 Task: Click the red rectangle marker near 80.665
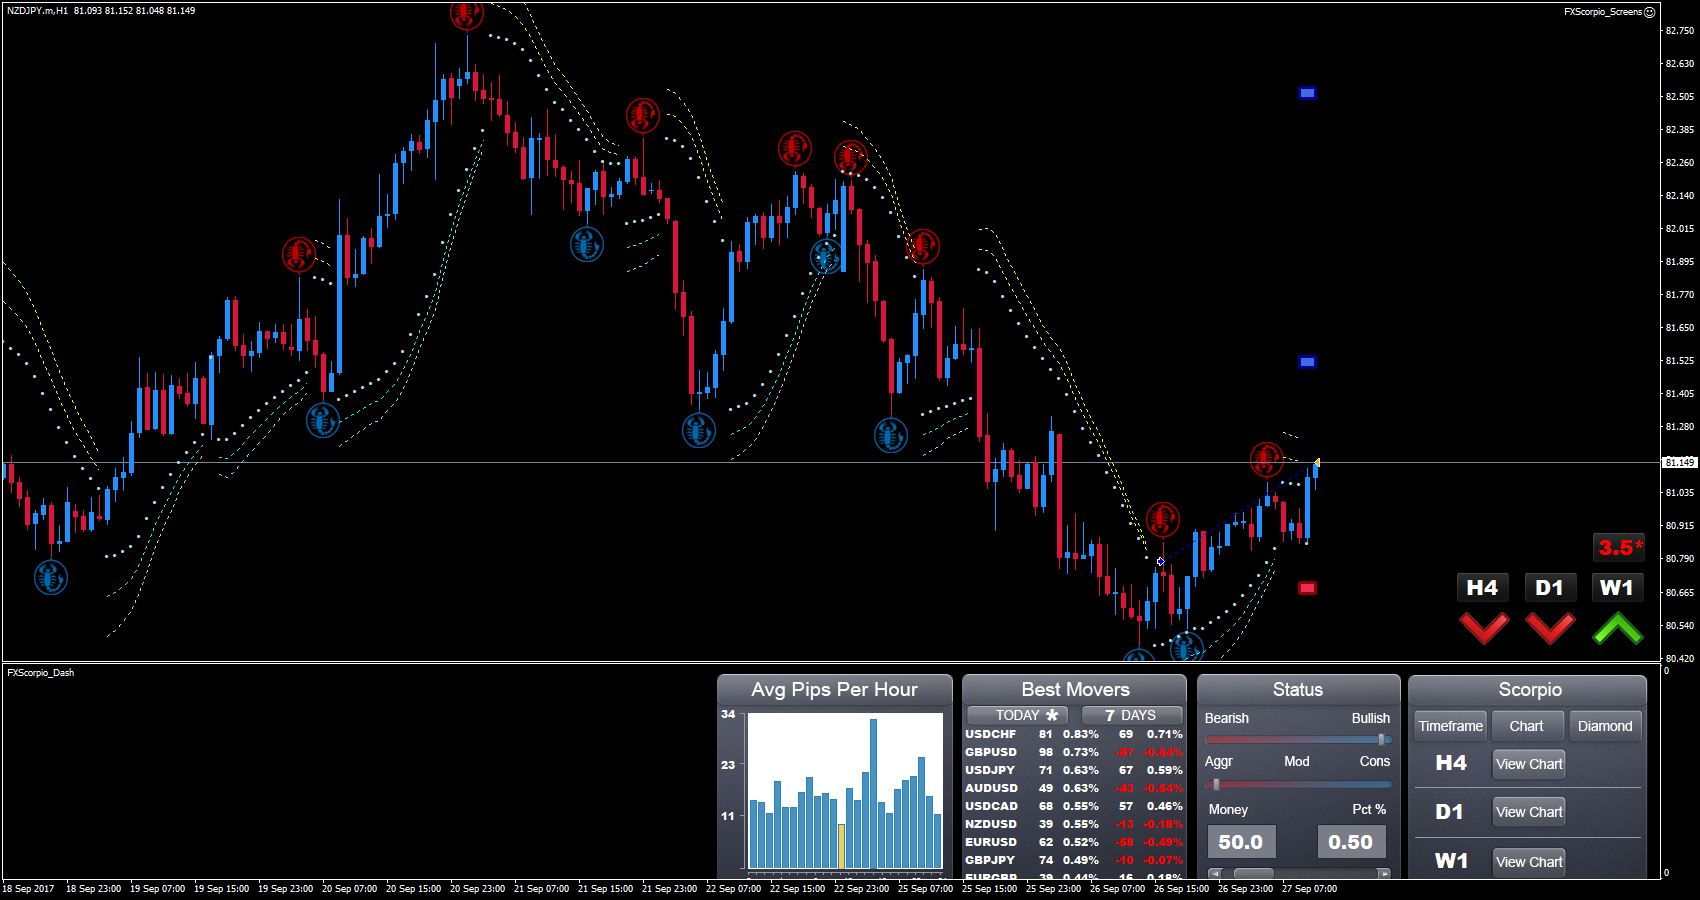pos(1307,588)
